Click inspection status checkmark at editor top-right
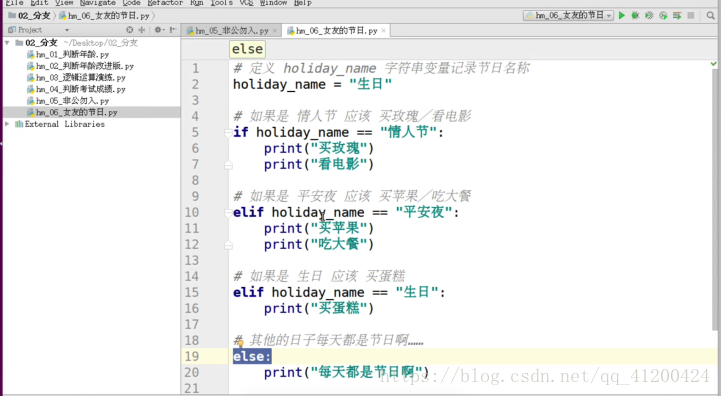 click(x=714, y=64)
